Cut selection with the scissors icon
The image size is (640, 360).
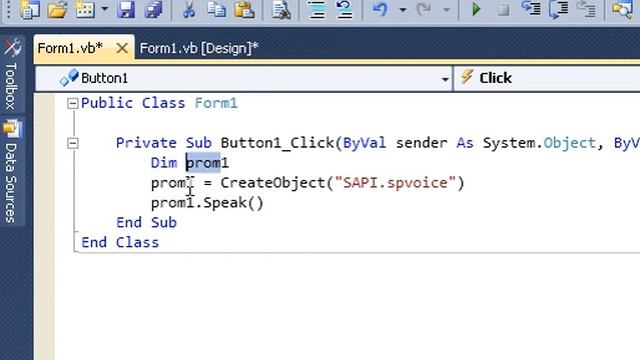pyautogui.click(x=189, y=9)
